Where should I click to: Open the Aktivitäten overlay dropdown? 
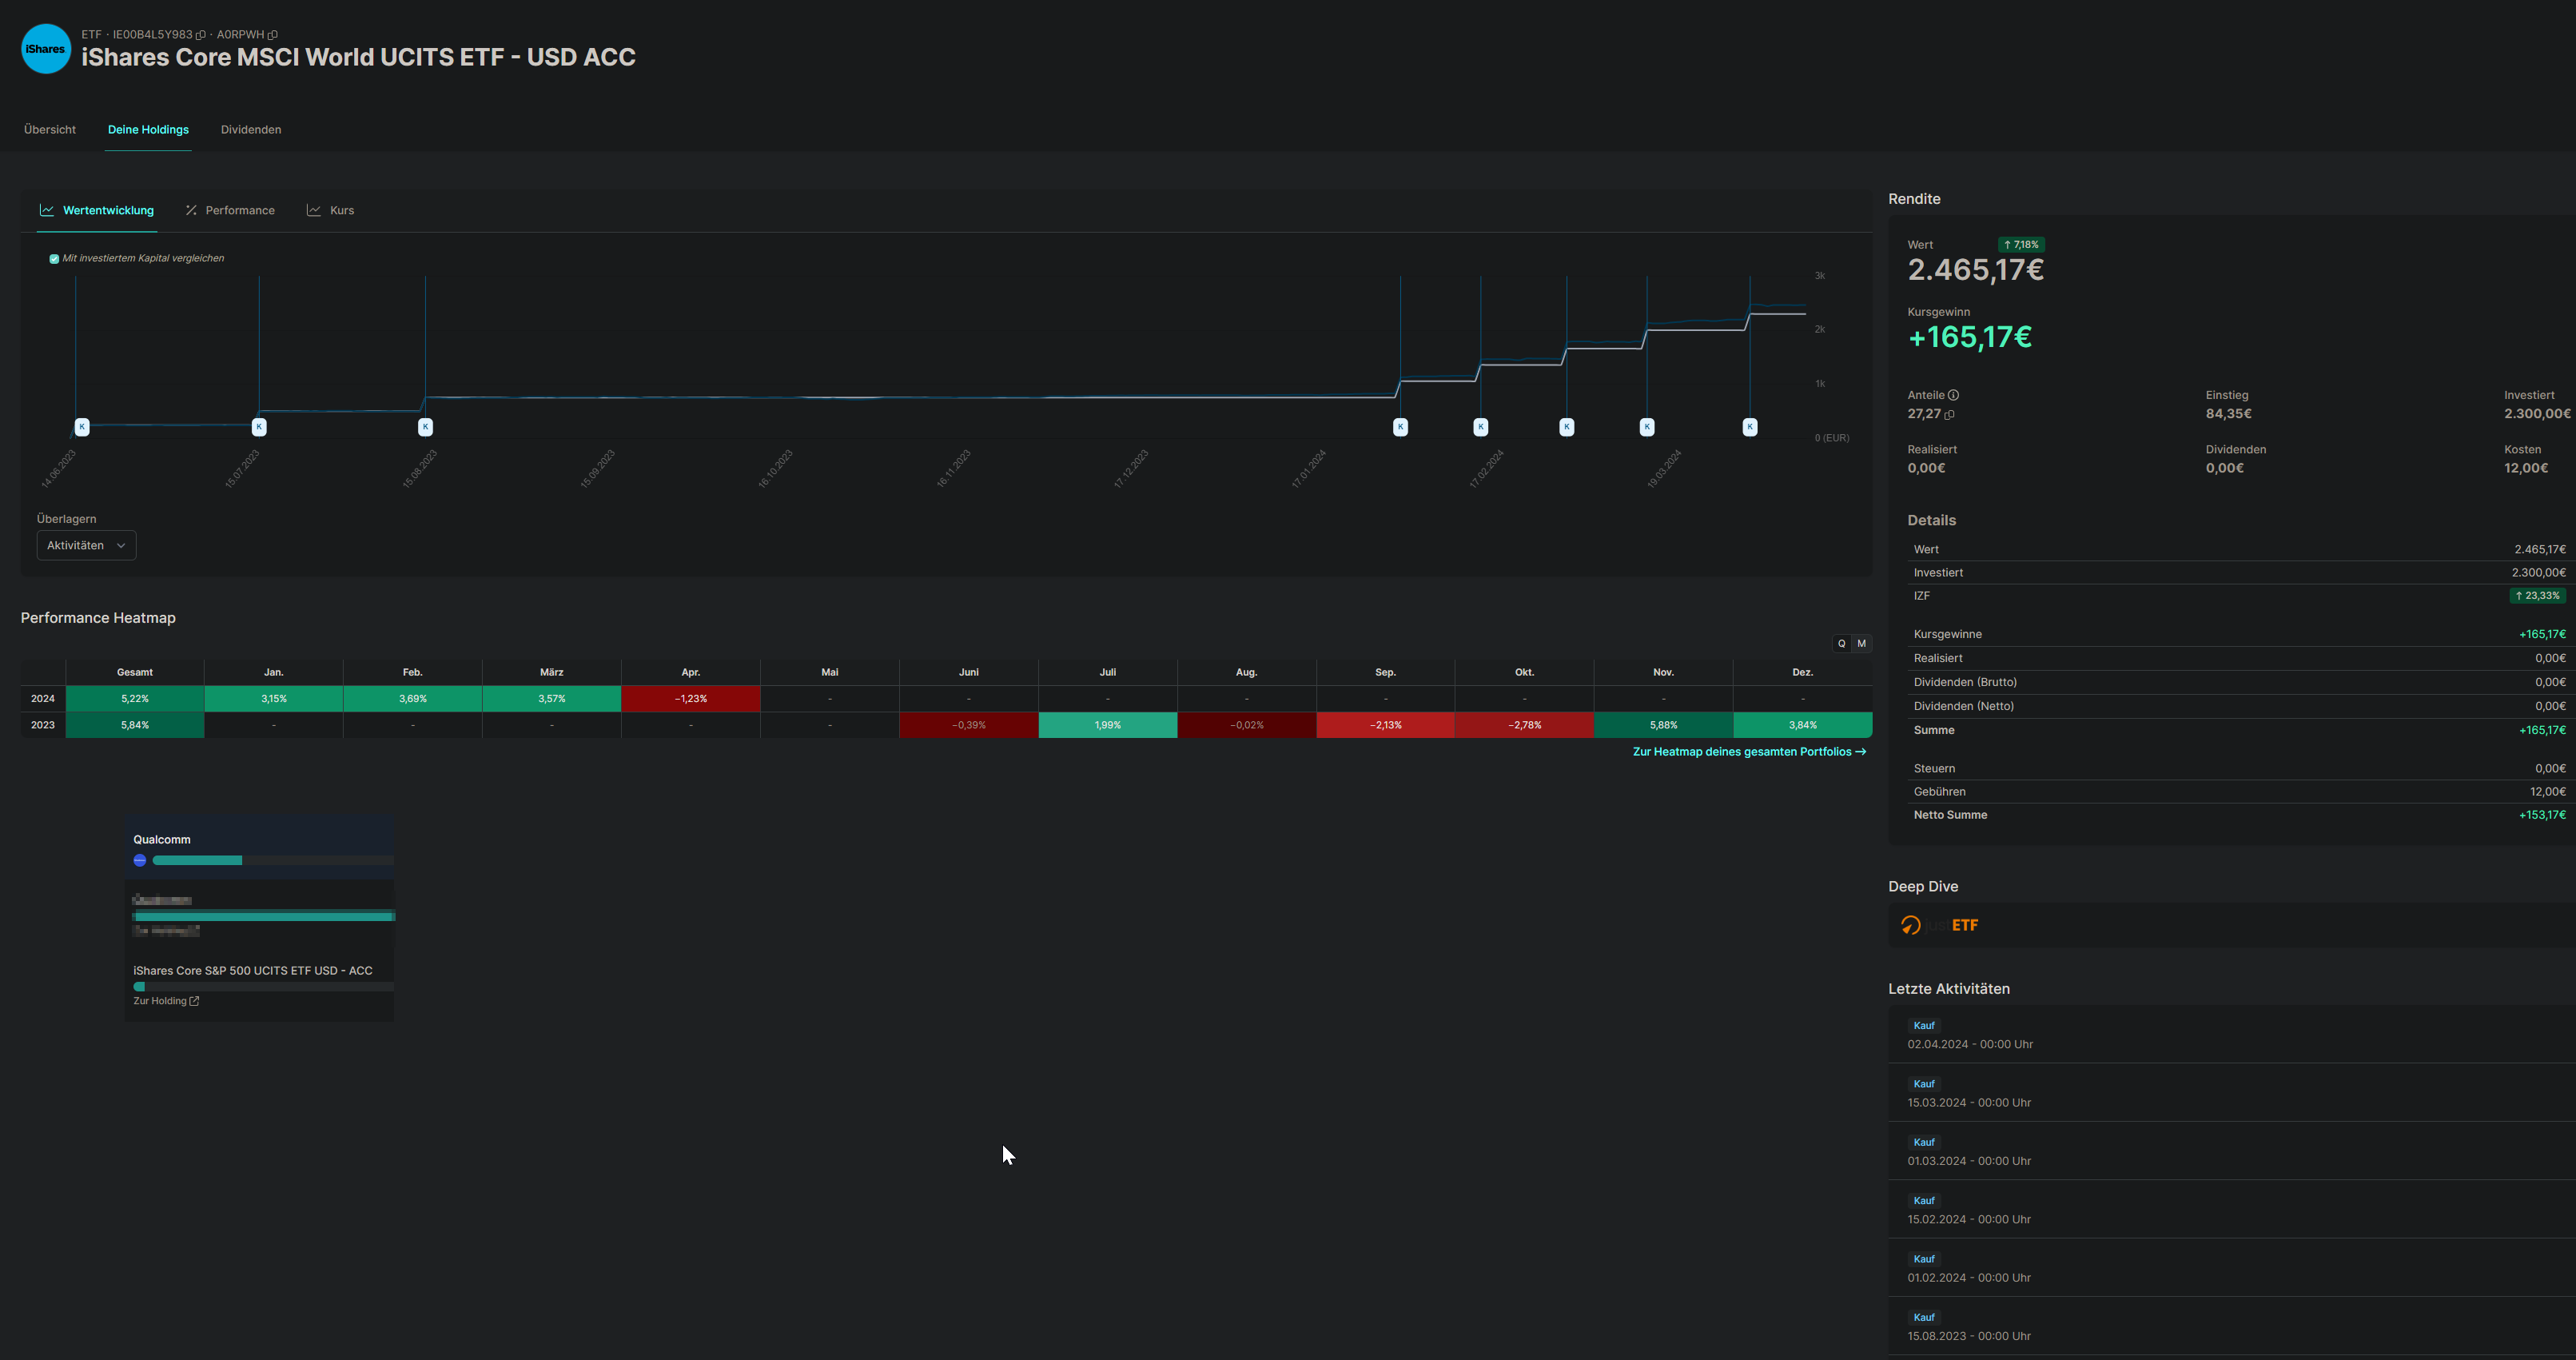[x=86, y=545]
